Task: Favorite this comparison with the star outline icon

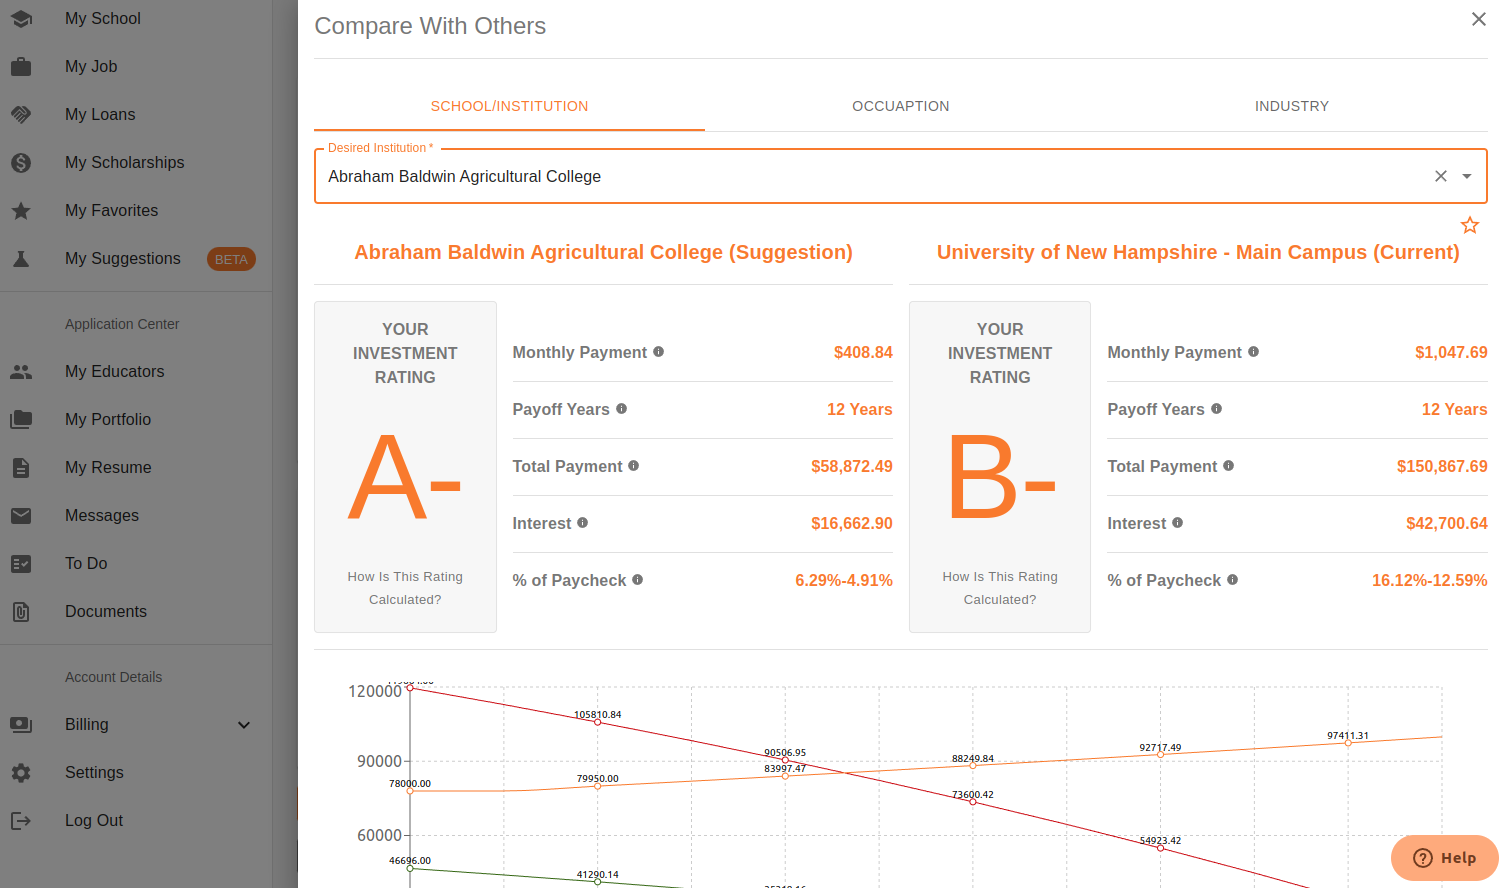Action: (x=1470, y=225)
